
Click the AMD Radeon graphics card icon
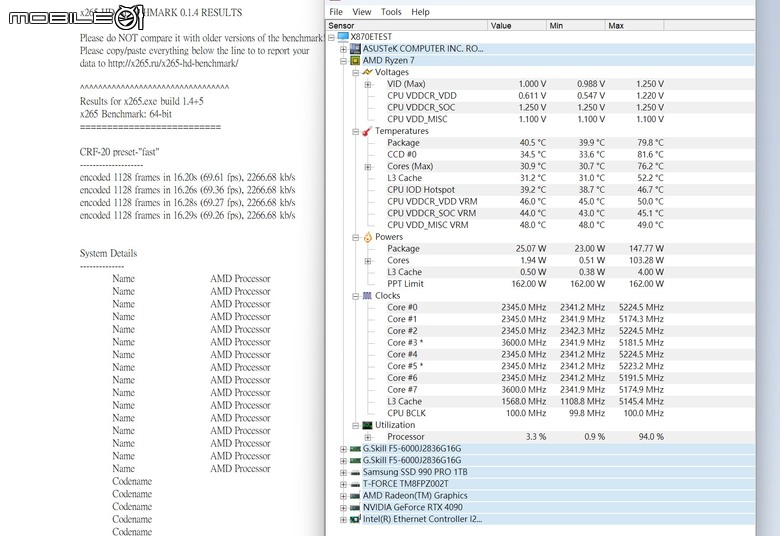(x=355, y=496)
